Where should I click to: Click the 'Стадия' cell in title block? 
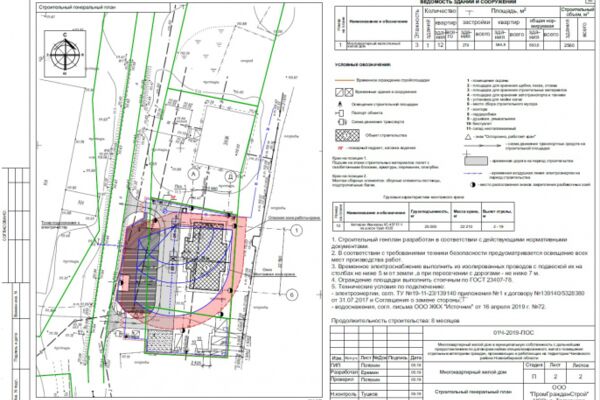click(x=534, y=365)
